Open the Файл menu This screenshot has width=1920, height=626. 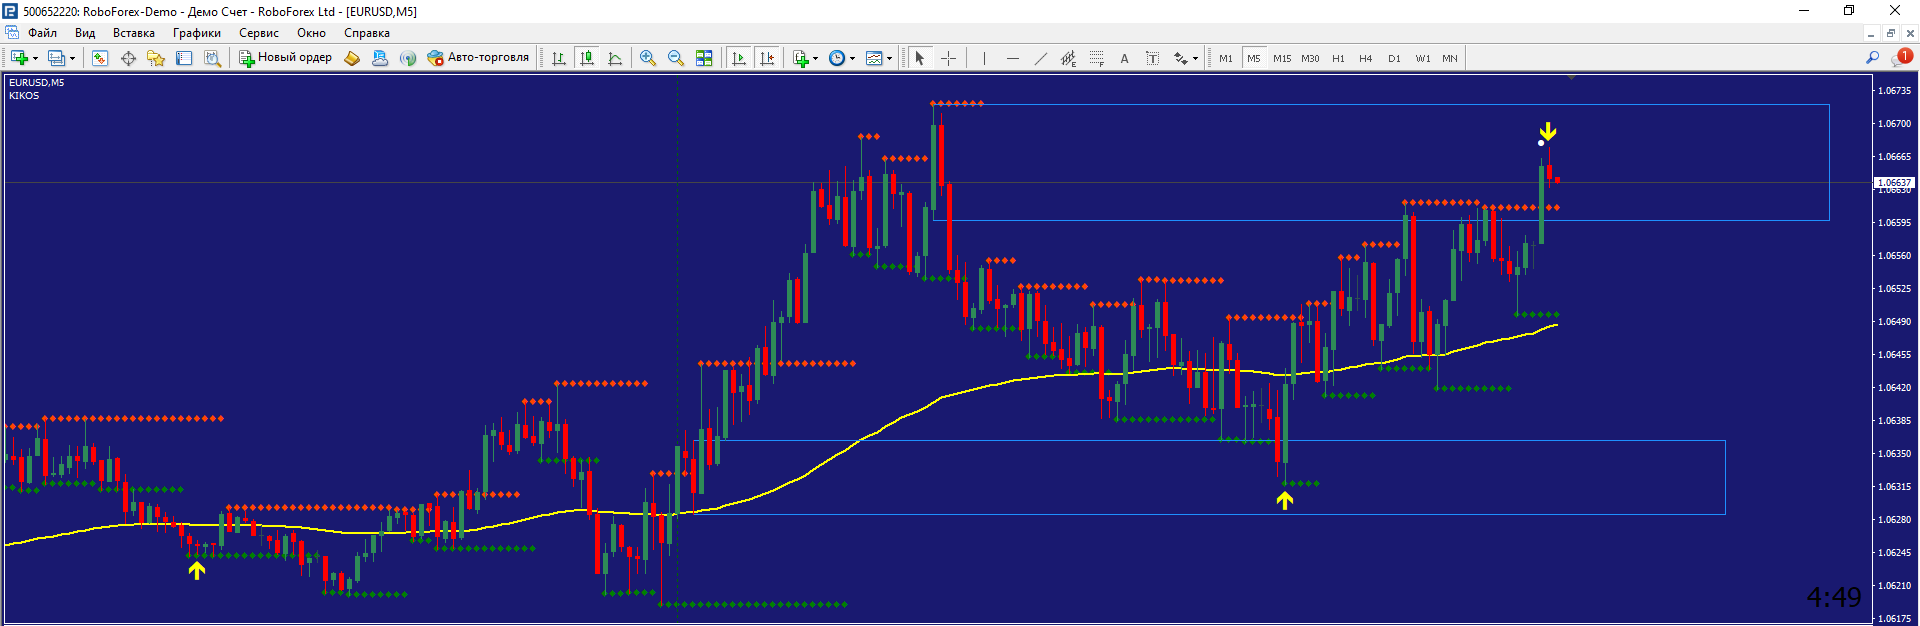point(42,33)
